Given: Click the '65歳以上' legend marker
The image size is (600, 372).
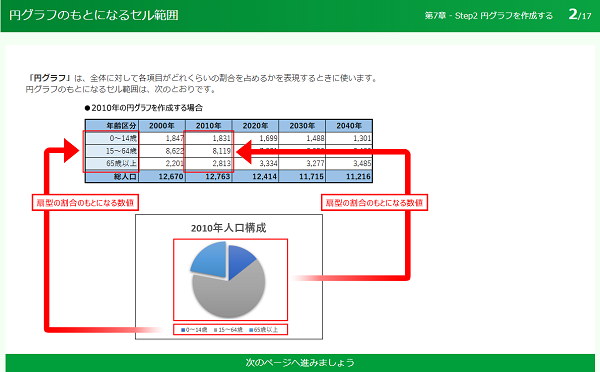Looking at the screenshot, I should click(x=251, y=330).
